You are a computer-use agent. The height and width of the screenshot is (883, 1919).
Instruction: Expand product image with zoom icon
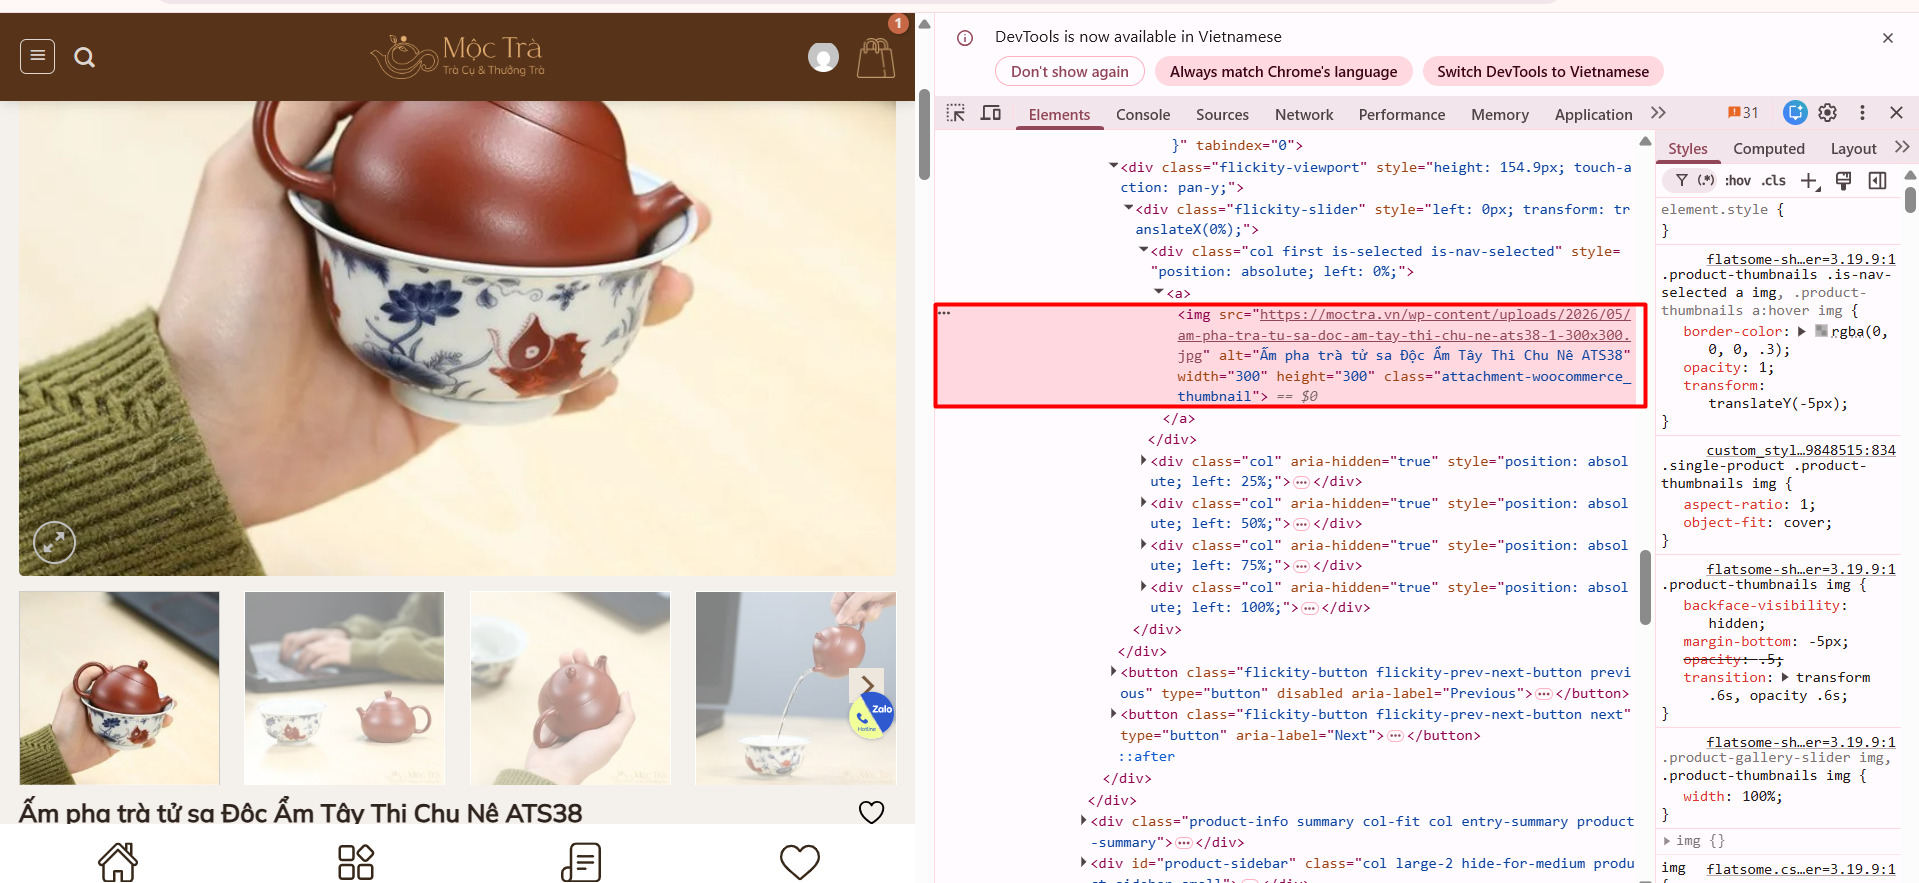[54, 542]
